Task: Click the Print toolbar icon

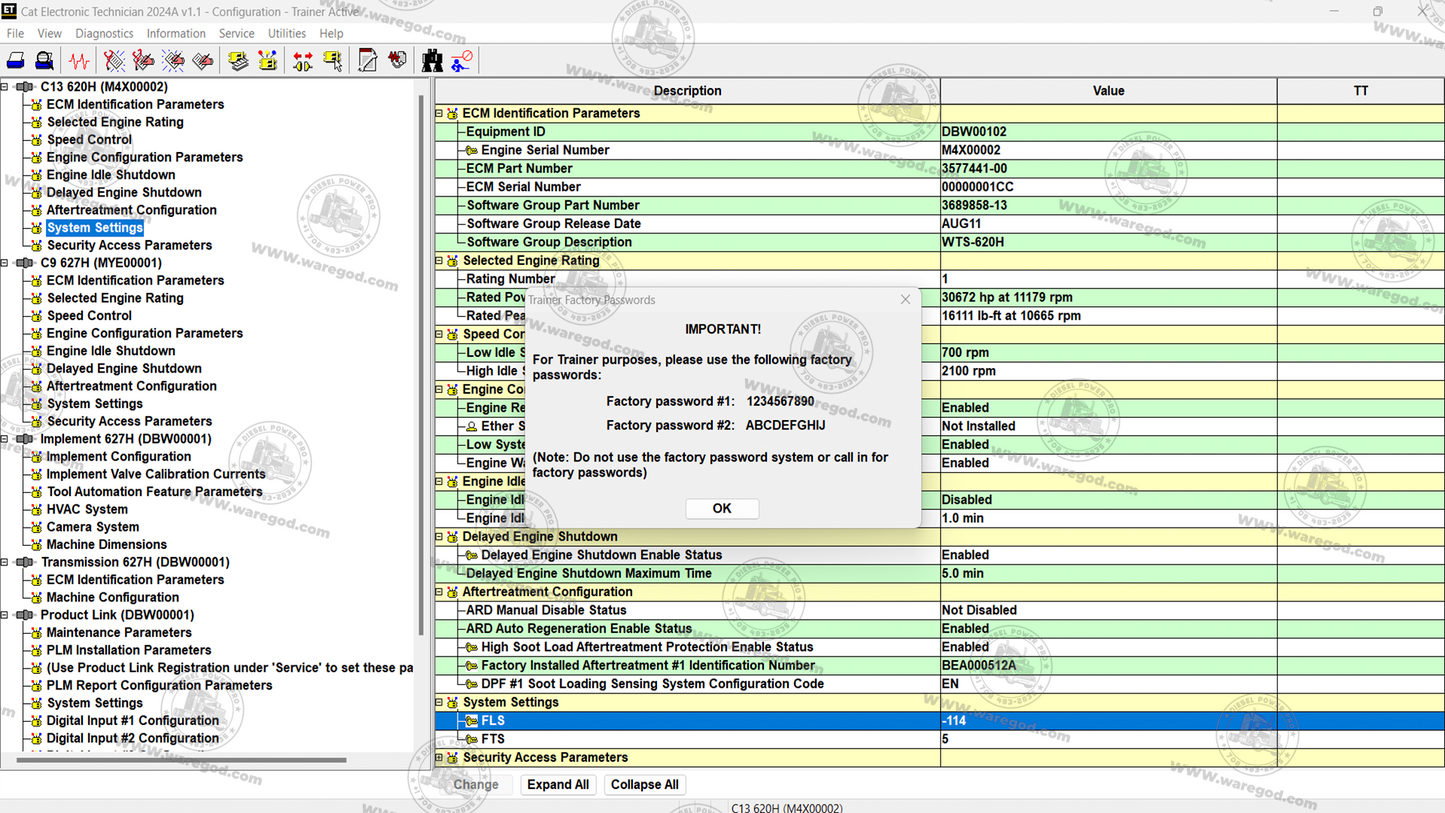Action: (x=16, y=61)
